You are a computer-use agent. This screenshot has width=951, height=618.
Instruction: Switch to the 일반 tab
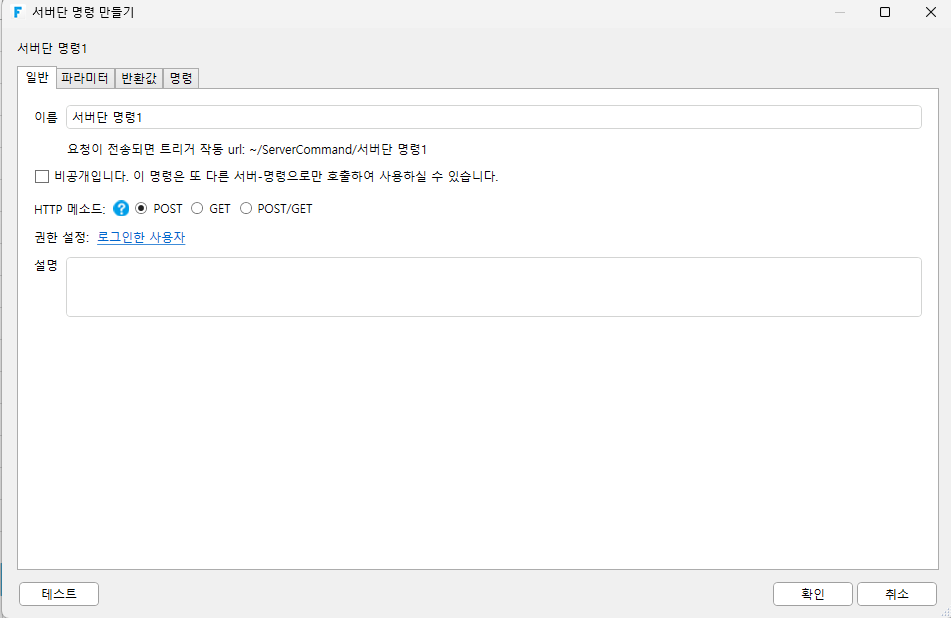coord(37,78)
